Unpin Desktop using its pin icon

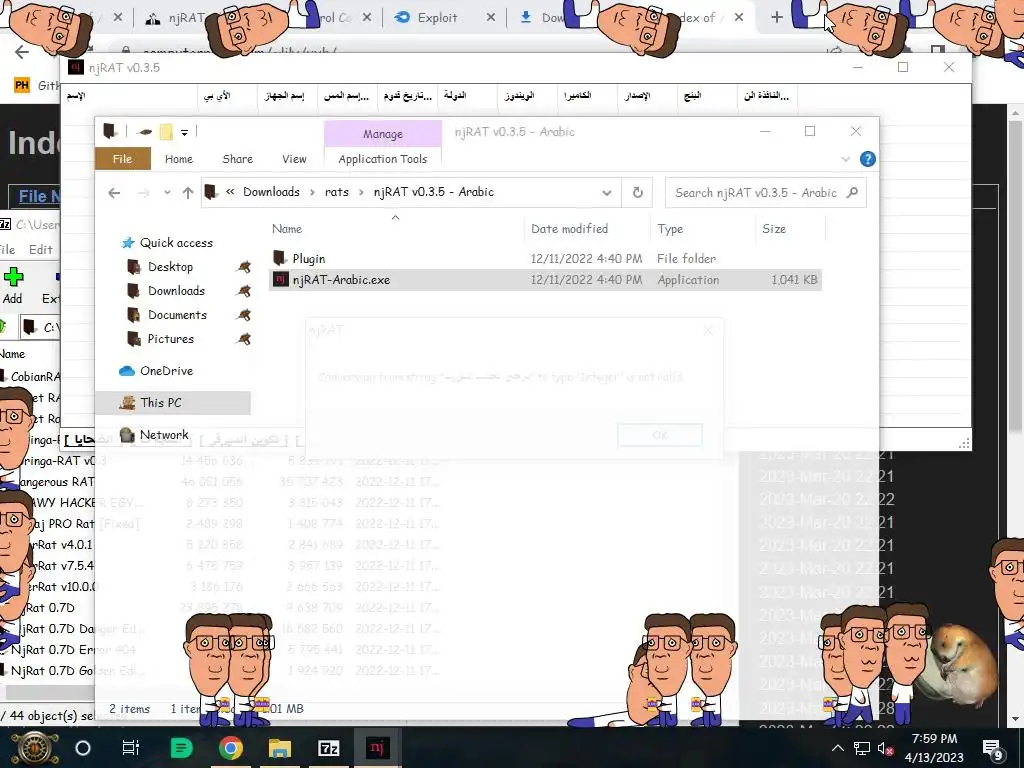click(x=244, y=266)
